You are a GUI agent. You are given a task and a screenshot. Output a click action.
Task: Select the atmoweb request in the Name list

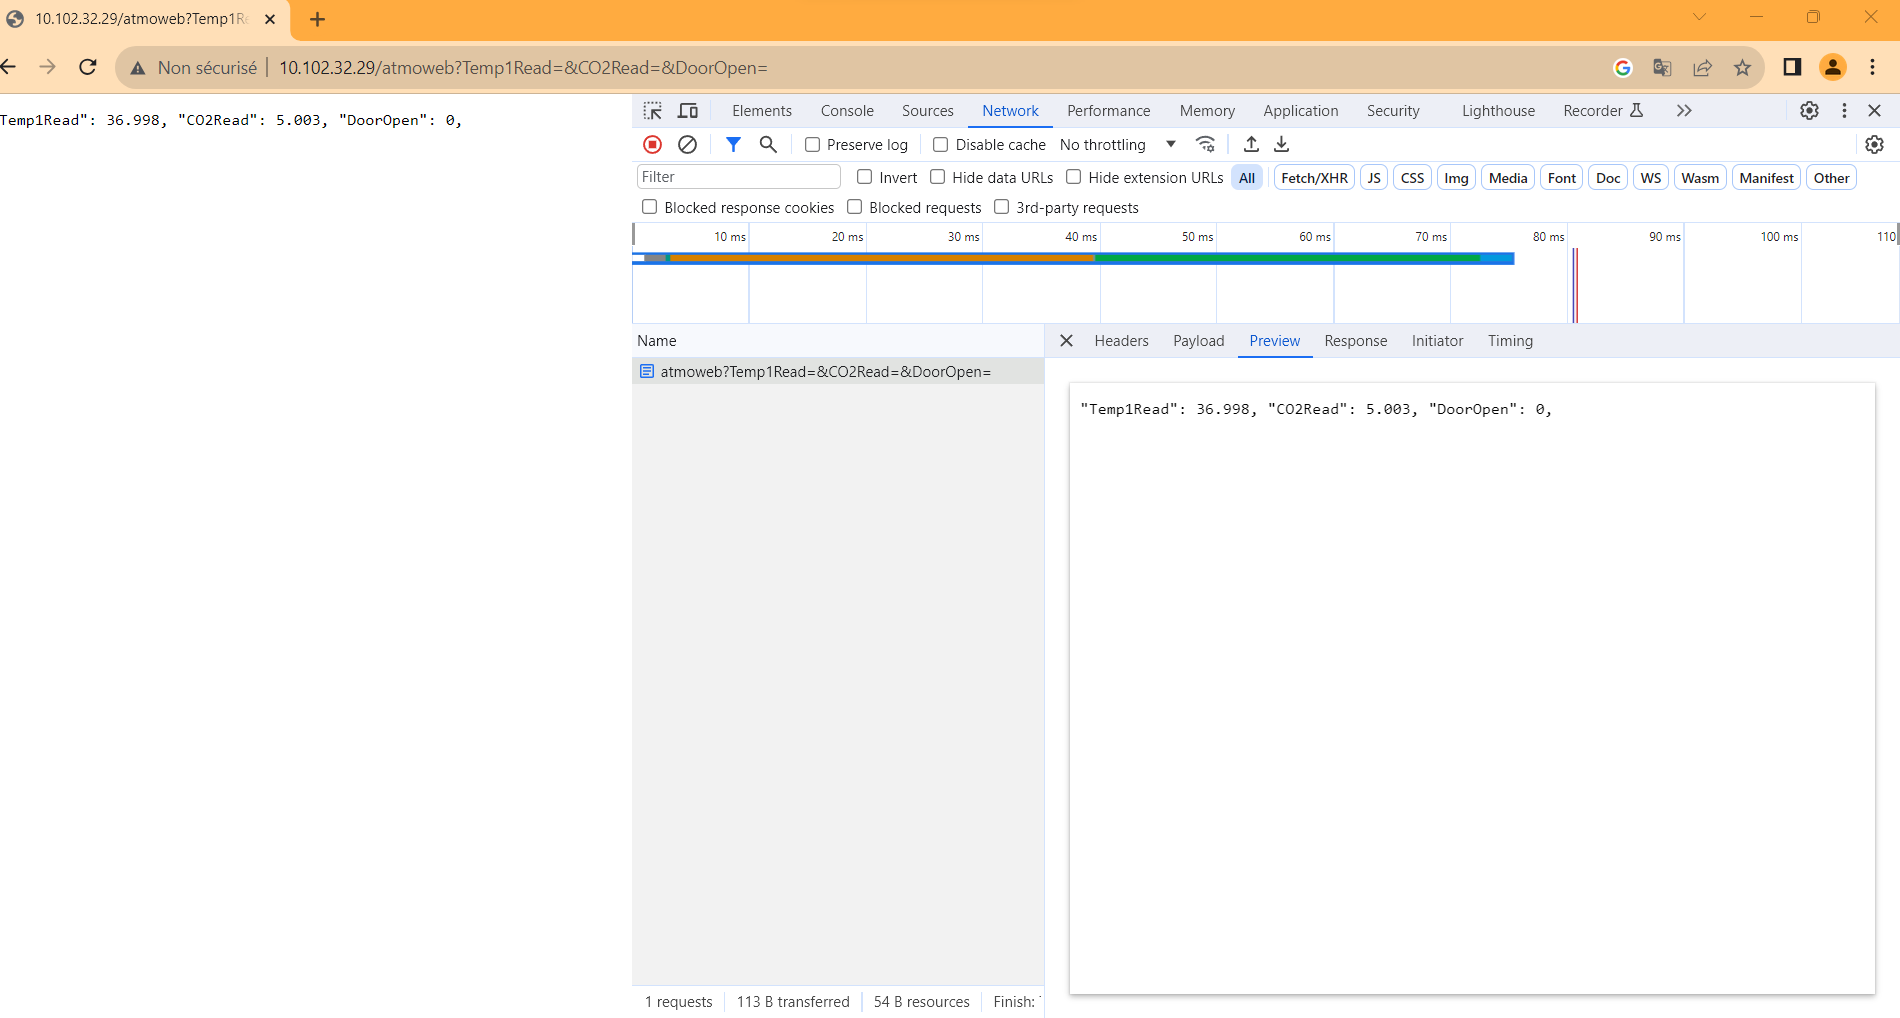point(825,372)
